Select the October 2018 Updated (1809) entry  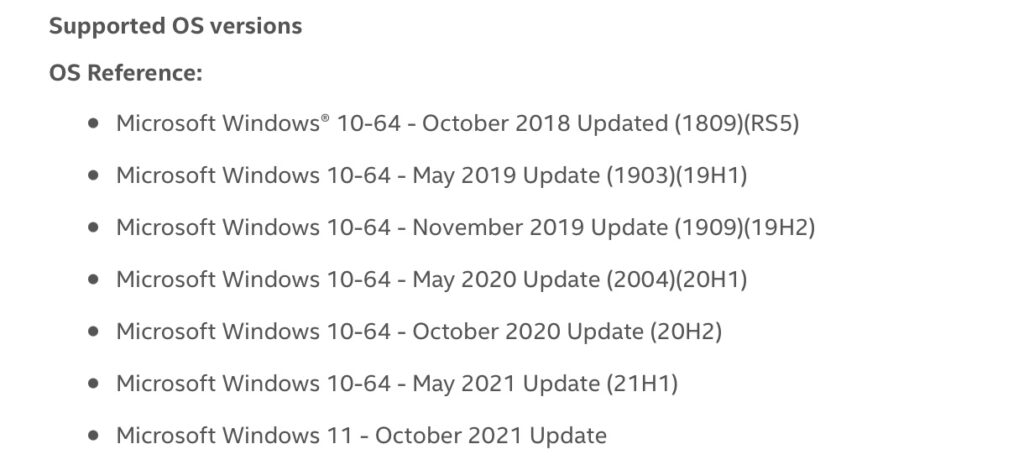pyautogui.click(x=458, y=123)
